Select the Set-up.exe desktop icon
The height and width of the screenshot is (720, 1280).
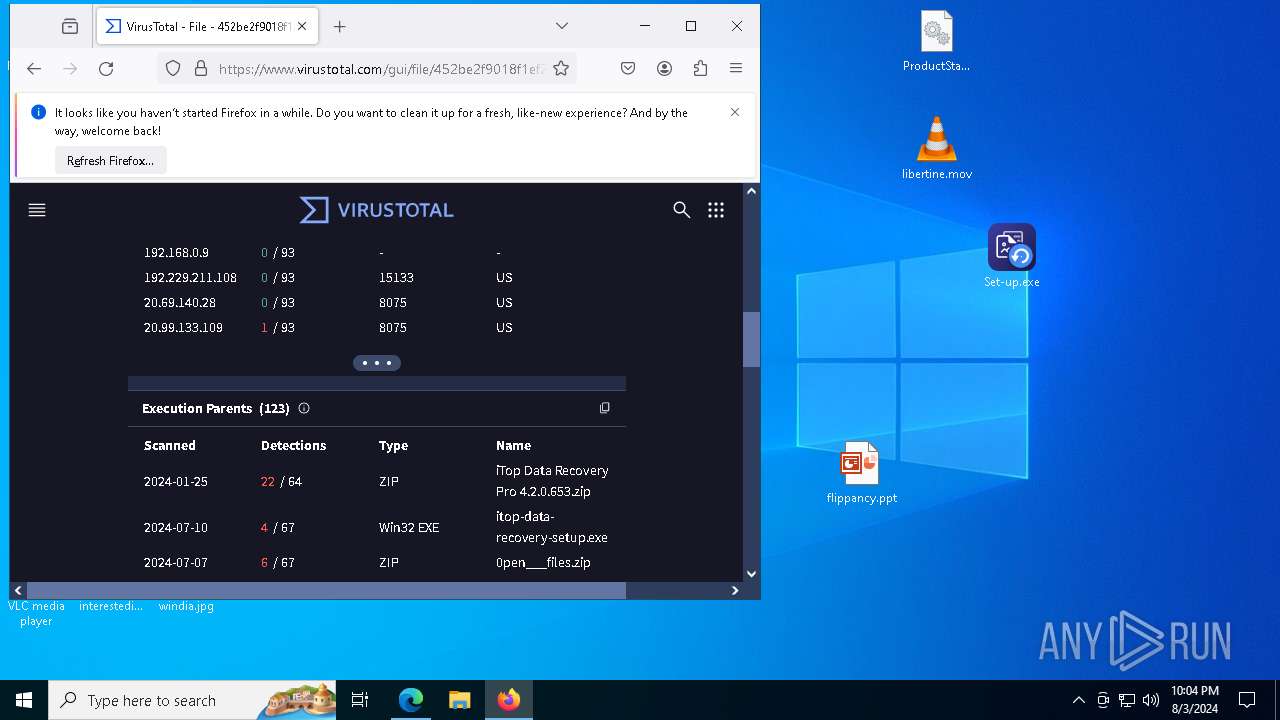(1012, 256)
